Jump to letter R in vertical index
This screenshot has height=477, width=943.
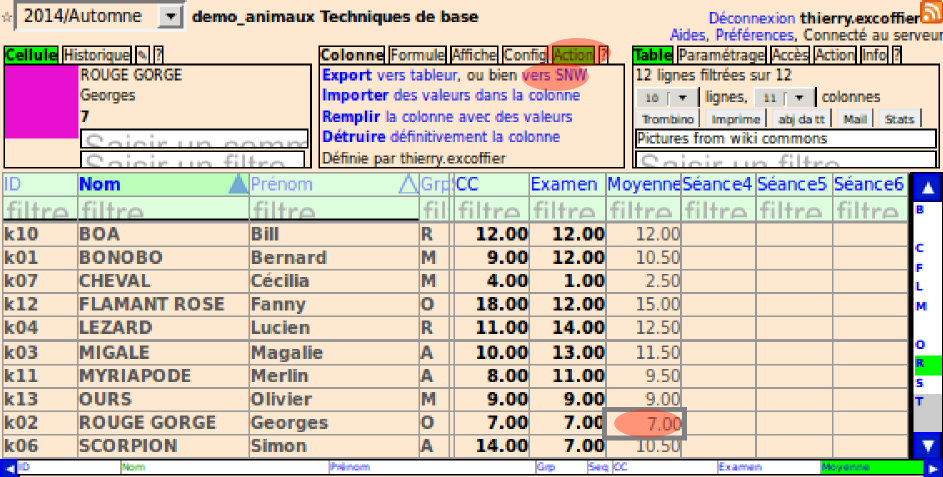[920, 364]
